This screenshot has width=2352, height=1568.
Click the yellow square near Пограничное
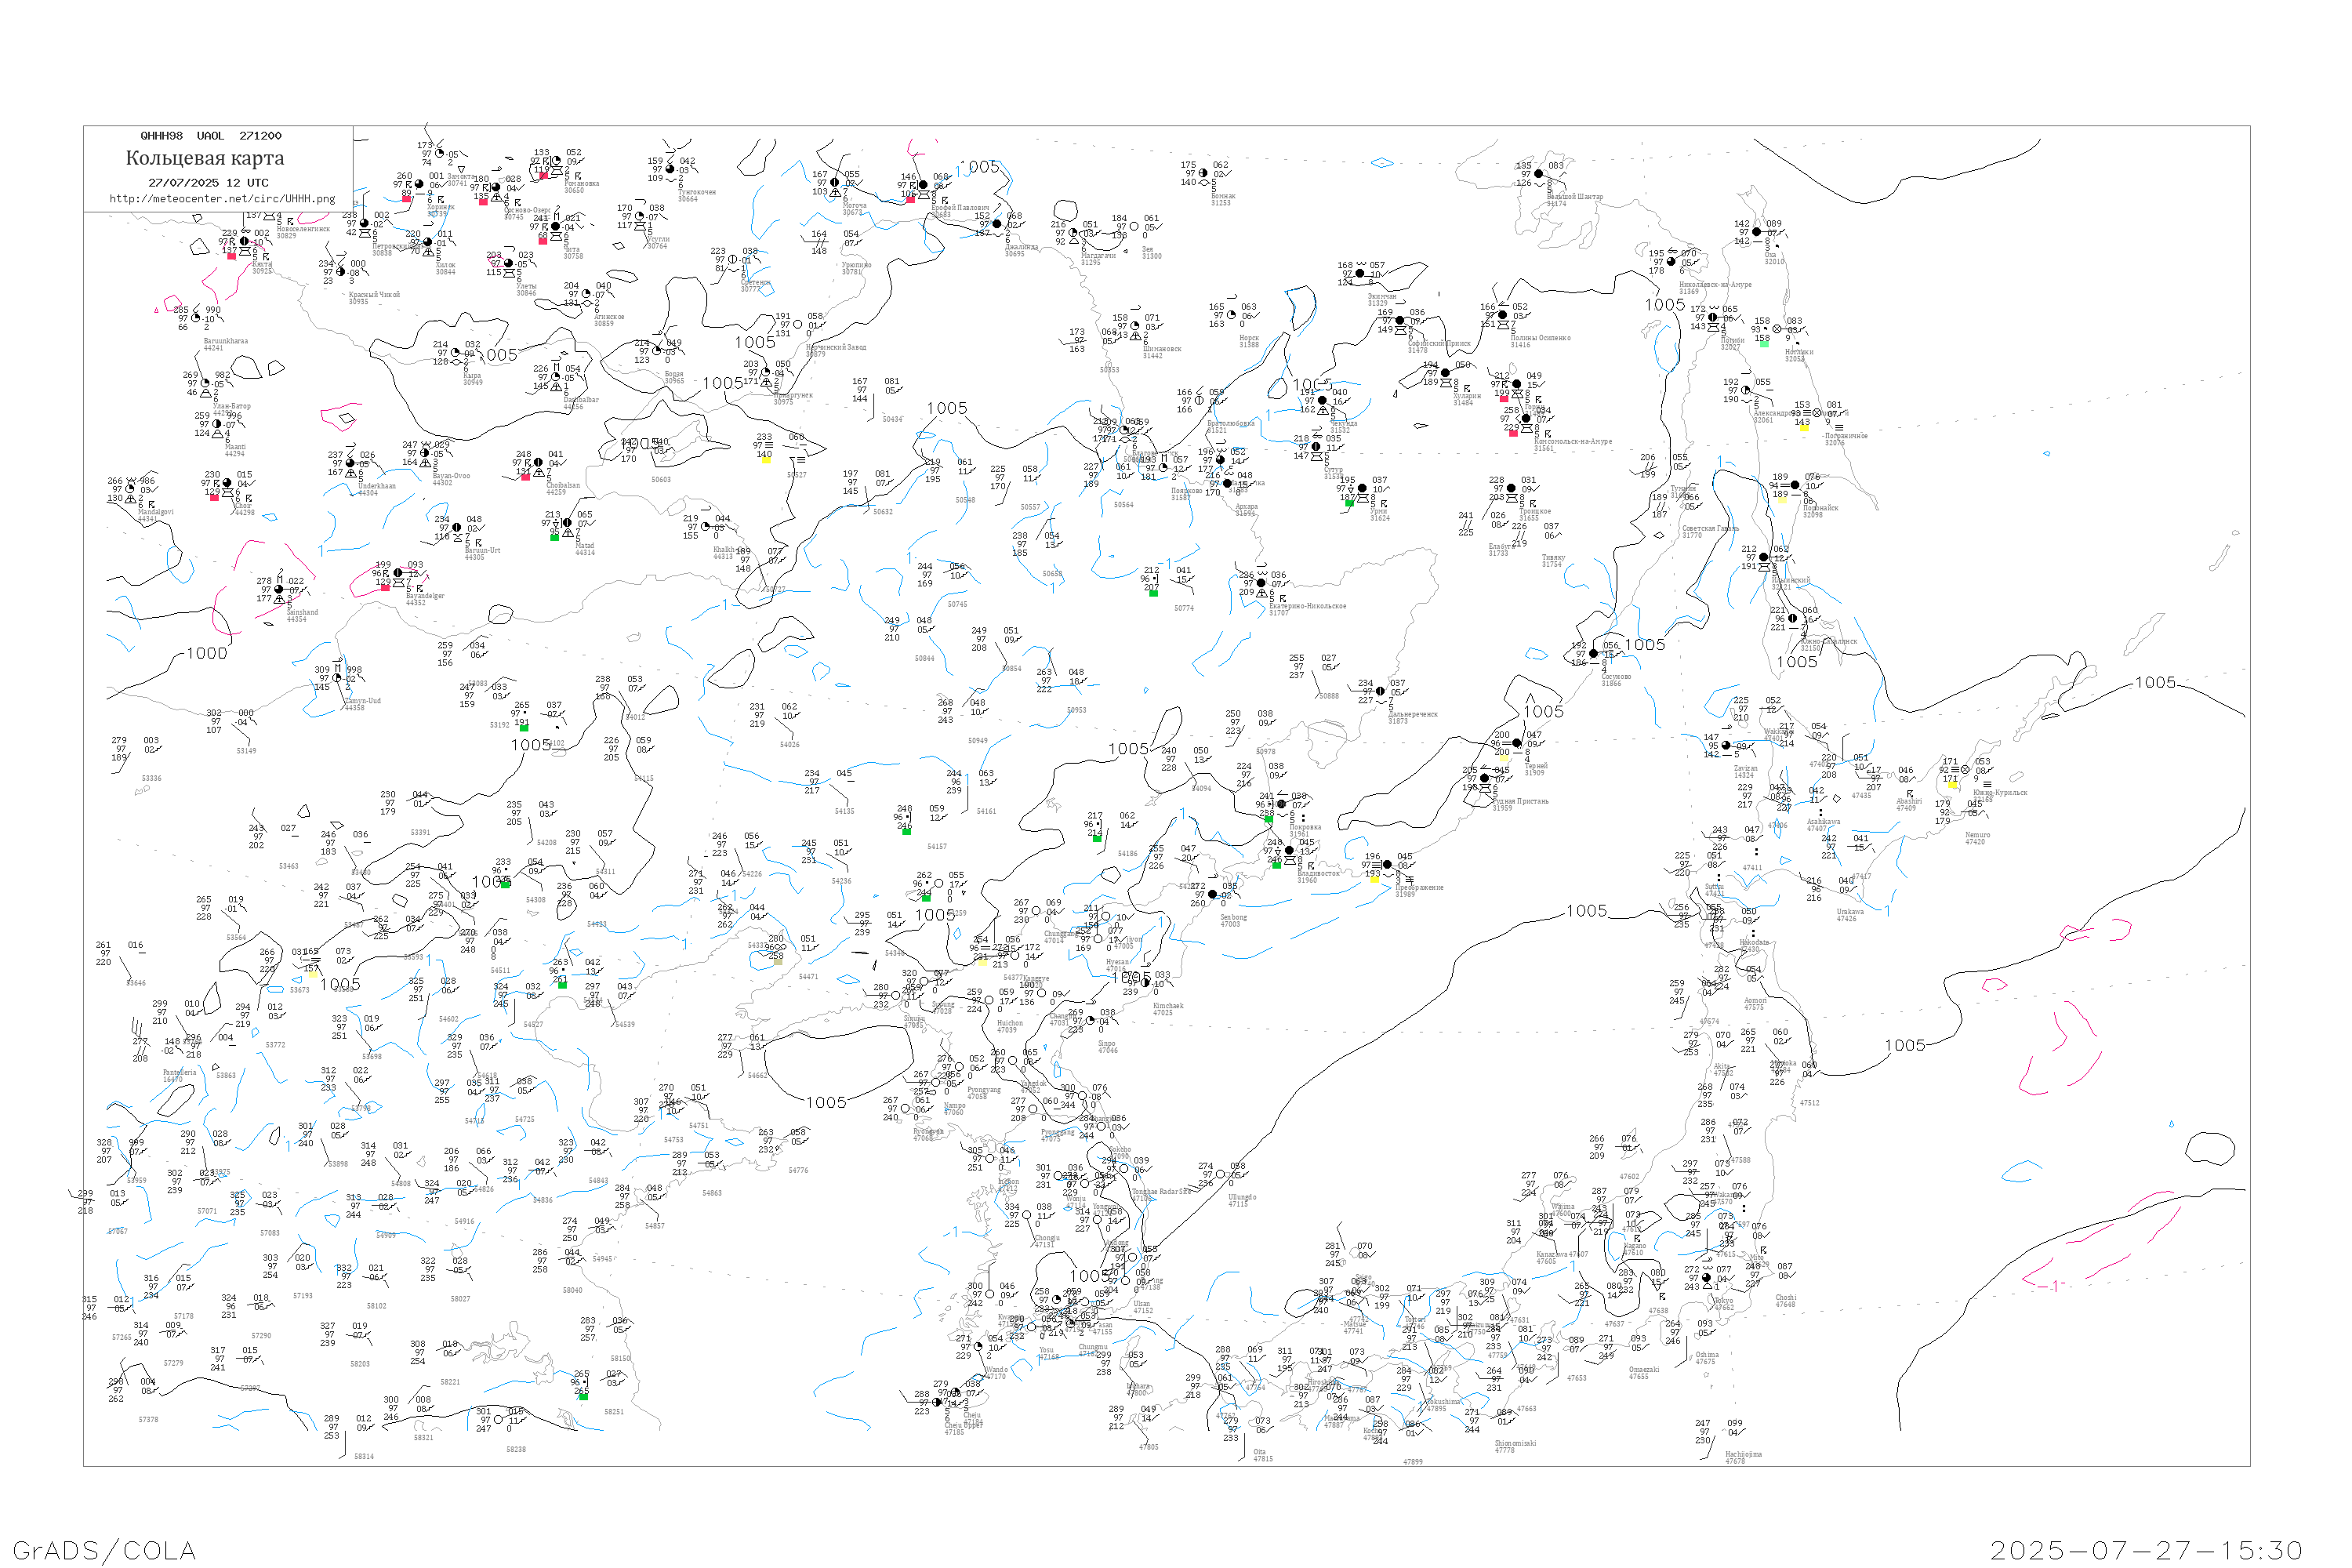(1804, 428)
